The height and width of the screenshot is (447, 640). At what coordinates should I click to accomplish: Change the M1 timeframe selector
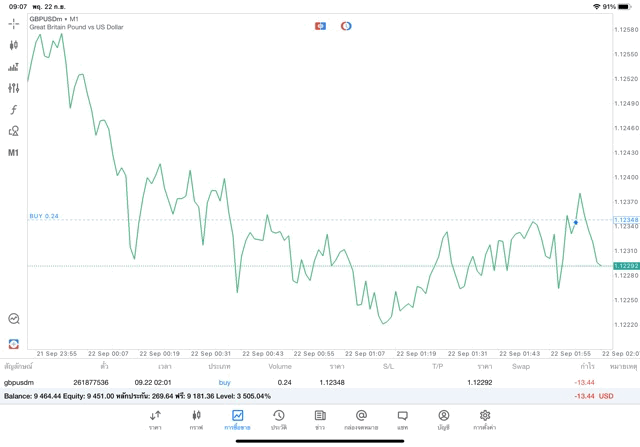point(13,153)
